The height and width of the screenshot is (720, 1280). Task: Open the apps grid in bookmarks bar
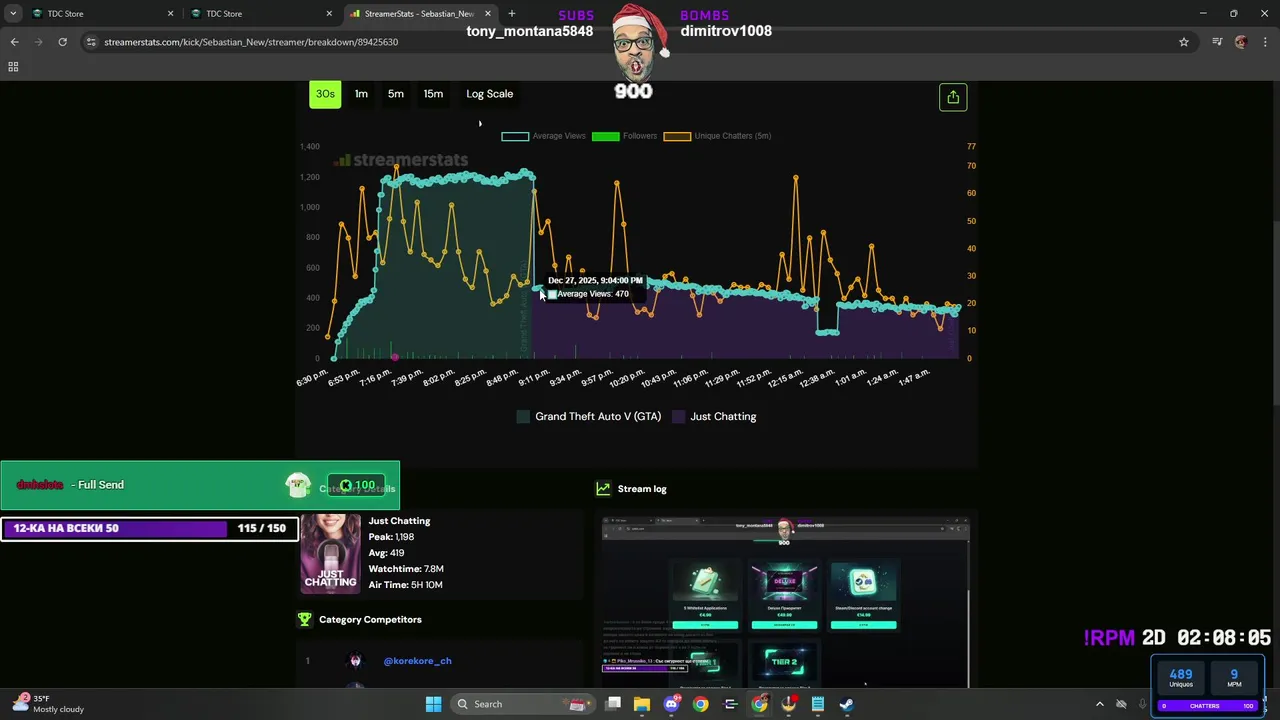[x=13, y=67]
